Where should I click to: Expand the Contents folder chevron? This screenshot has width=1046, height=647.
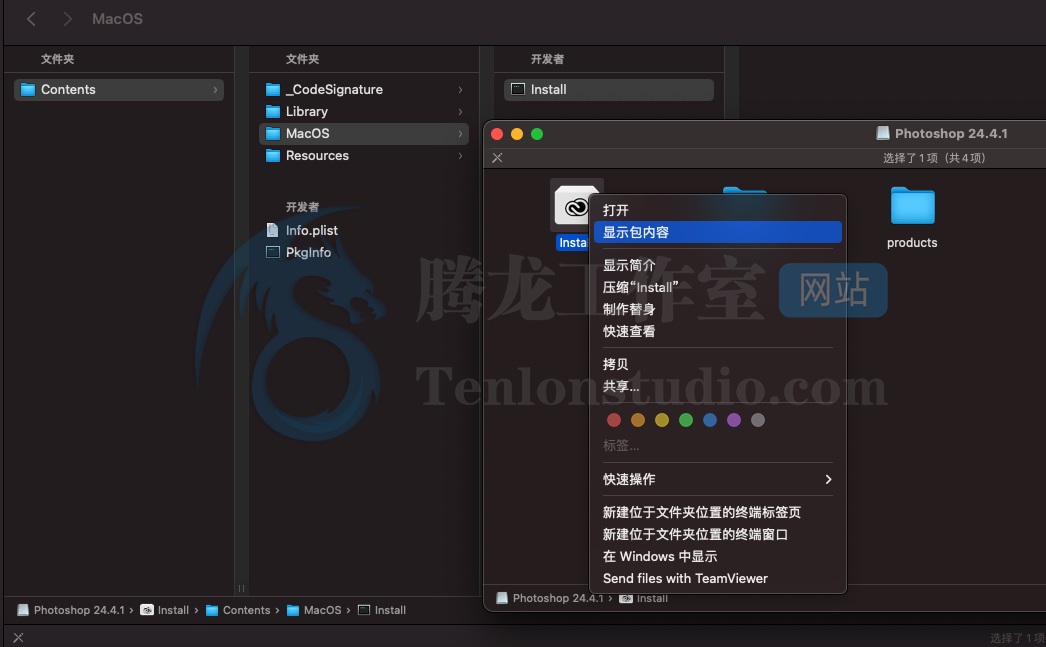(215, 89)
